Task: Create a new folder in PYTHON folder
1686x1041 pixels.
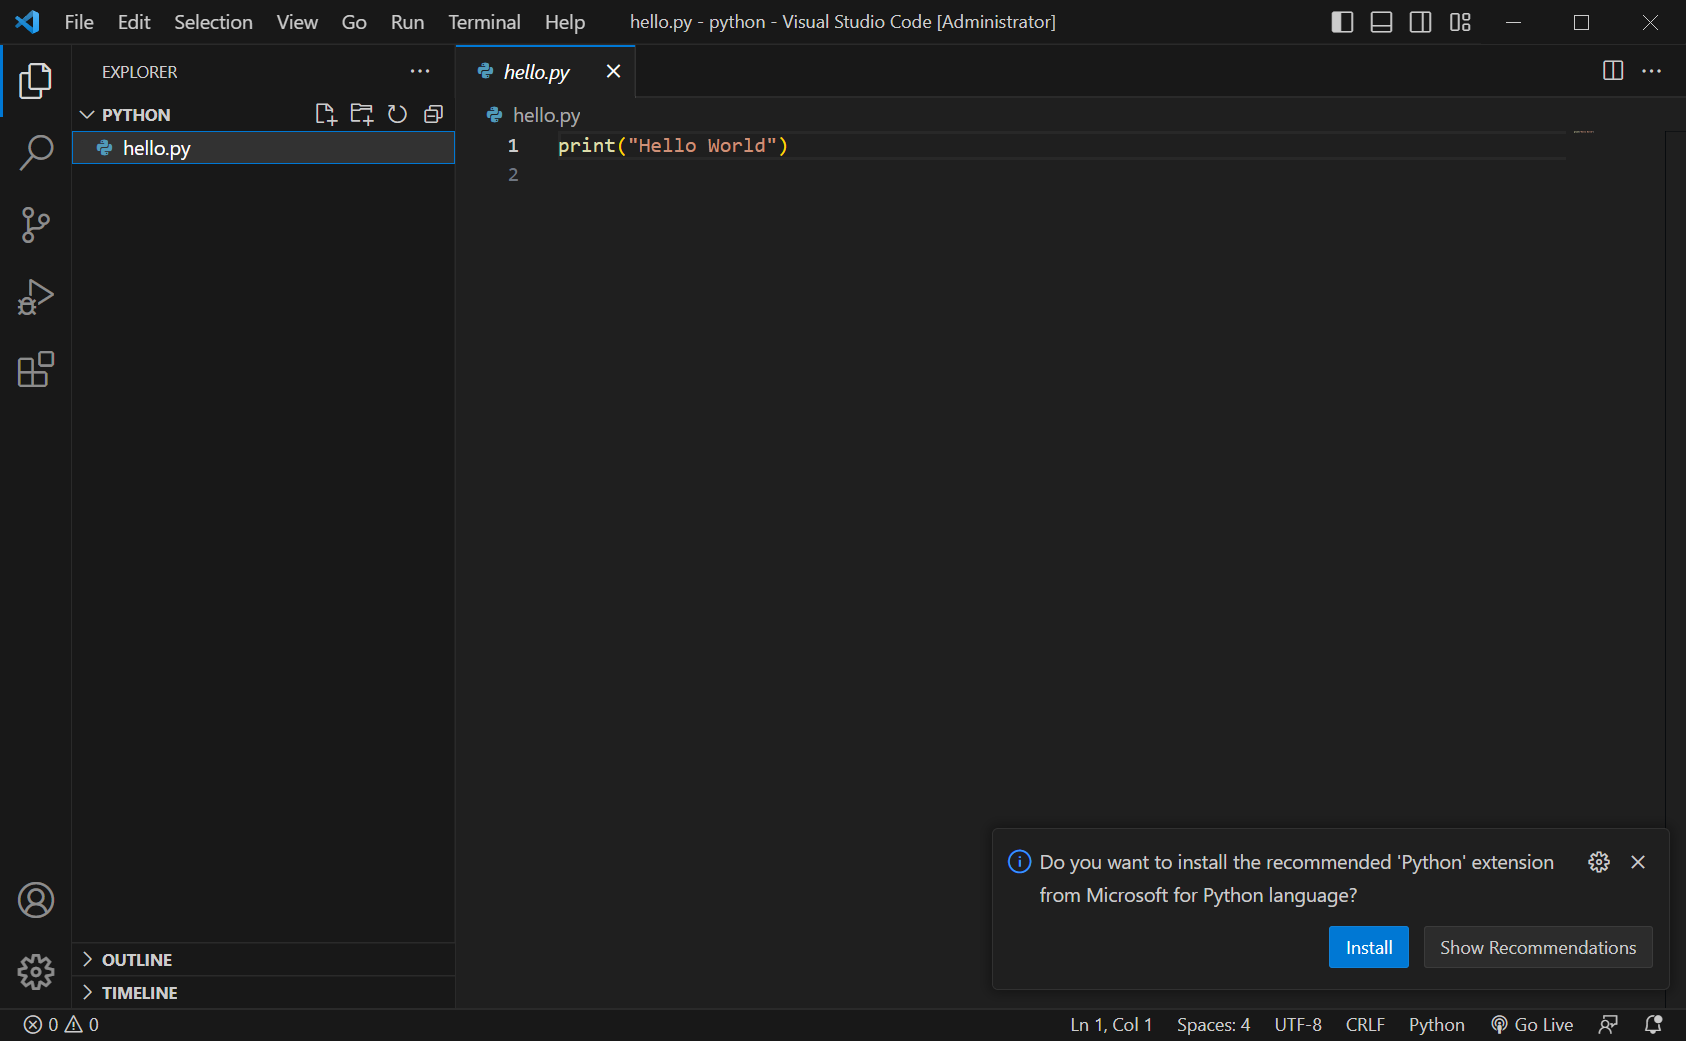Action: coord(362,114)
